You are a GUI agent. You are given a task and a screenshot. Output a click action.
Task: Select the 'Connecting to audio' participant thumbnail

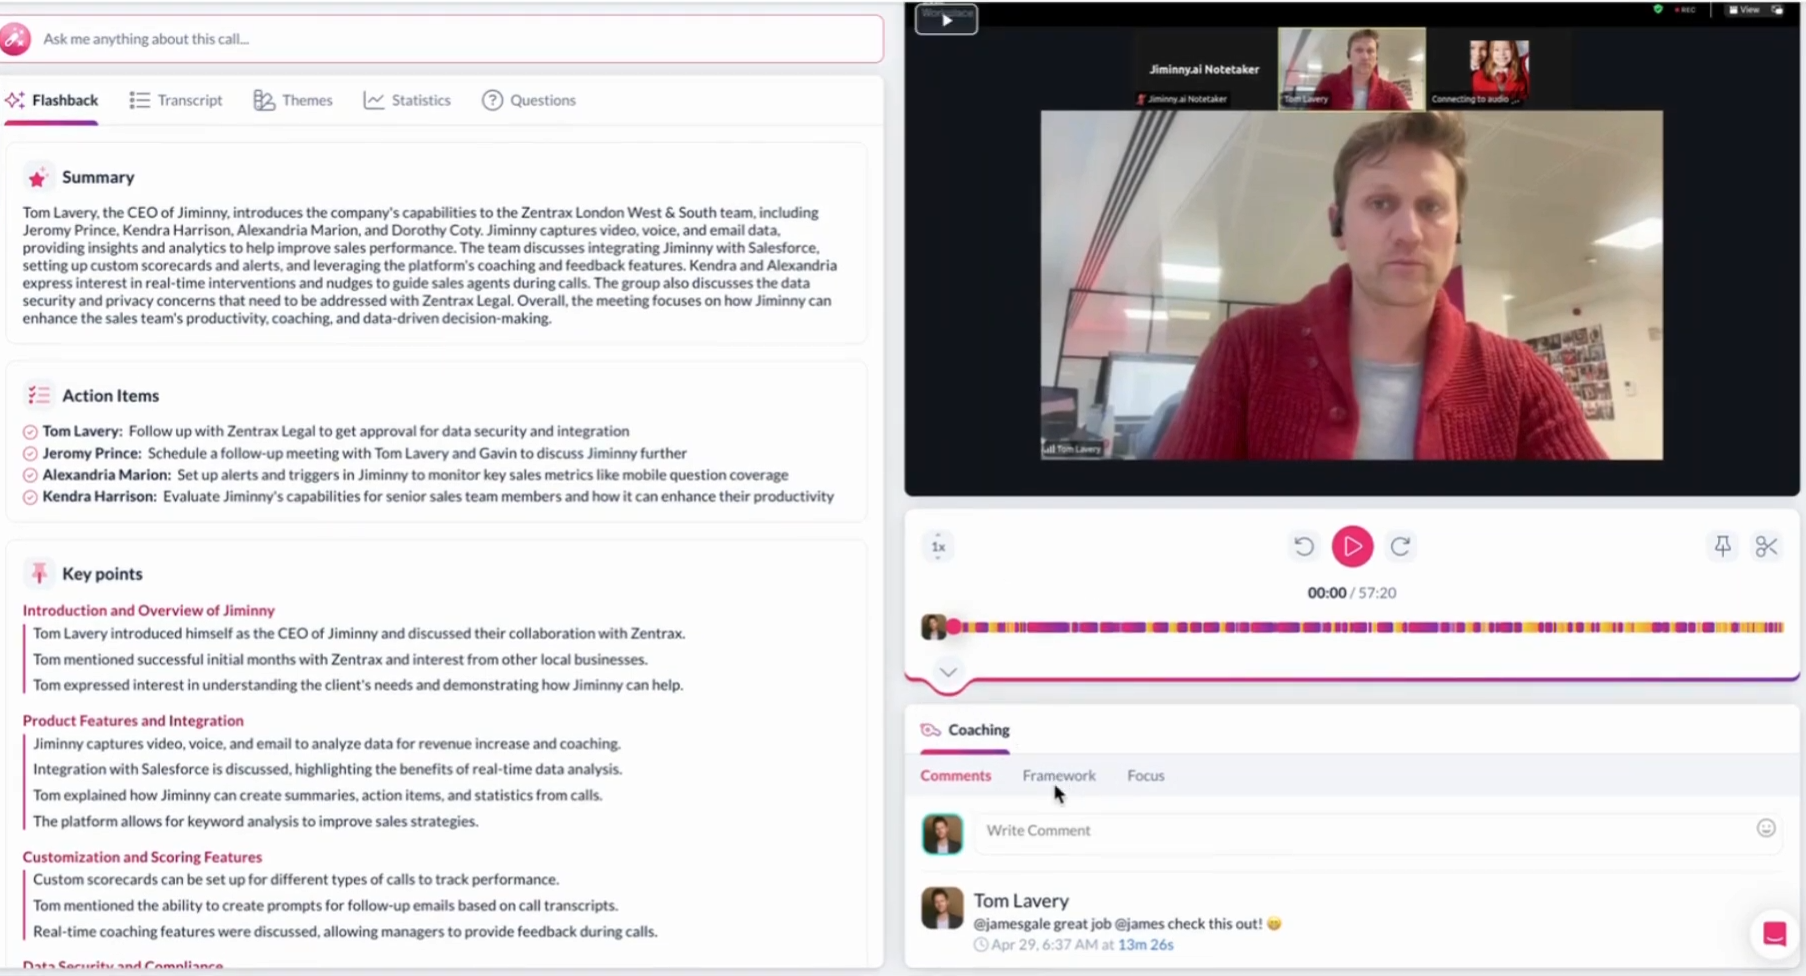(1498, 71)
